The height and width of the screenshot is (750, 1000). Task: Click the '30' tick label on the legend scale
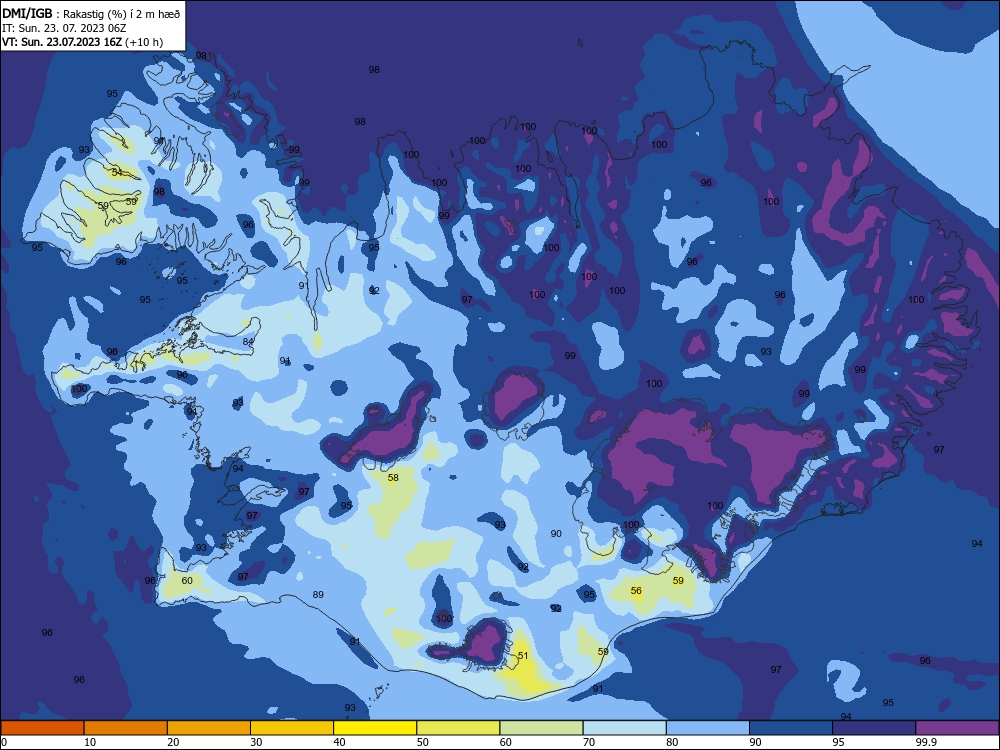[x=256, y=742]
